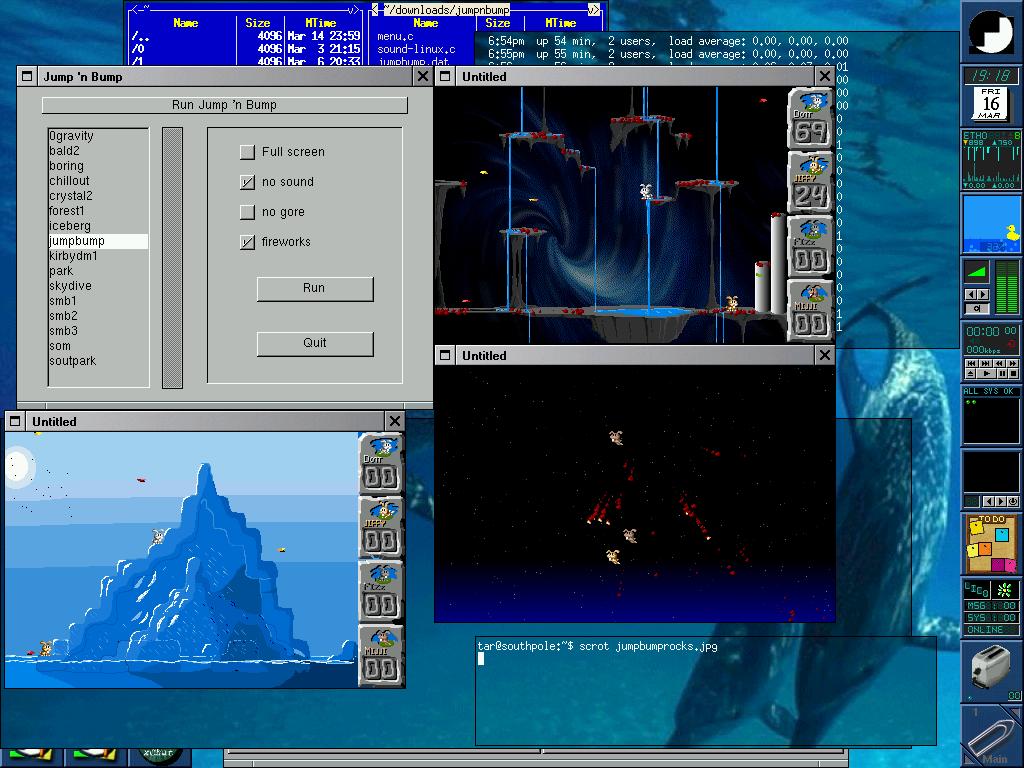This screenshot has height=768, width=1024.
Task: Click the rubber duck dock applet
Action: click(991, 224)
